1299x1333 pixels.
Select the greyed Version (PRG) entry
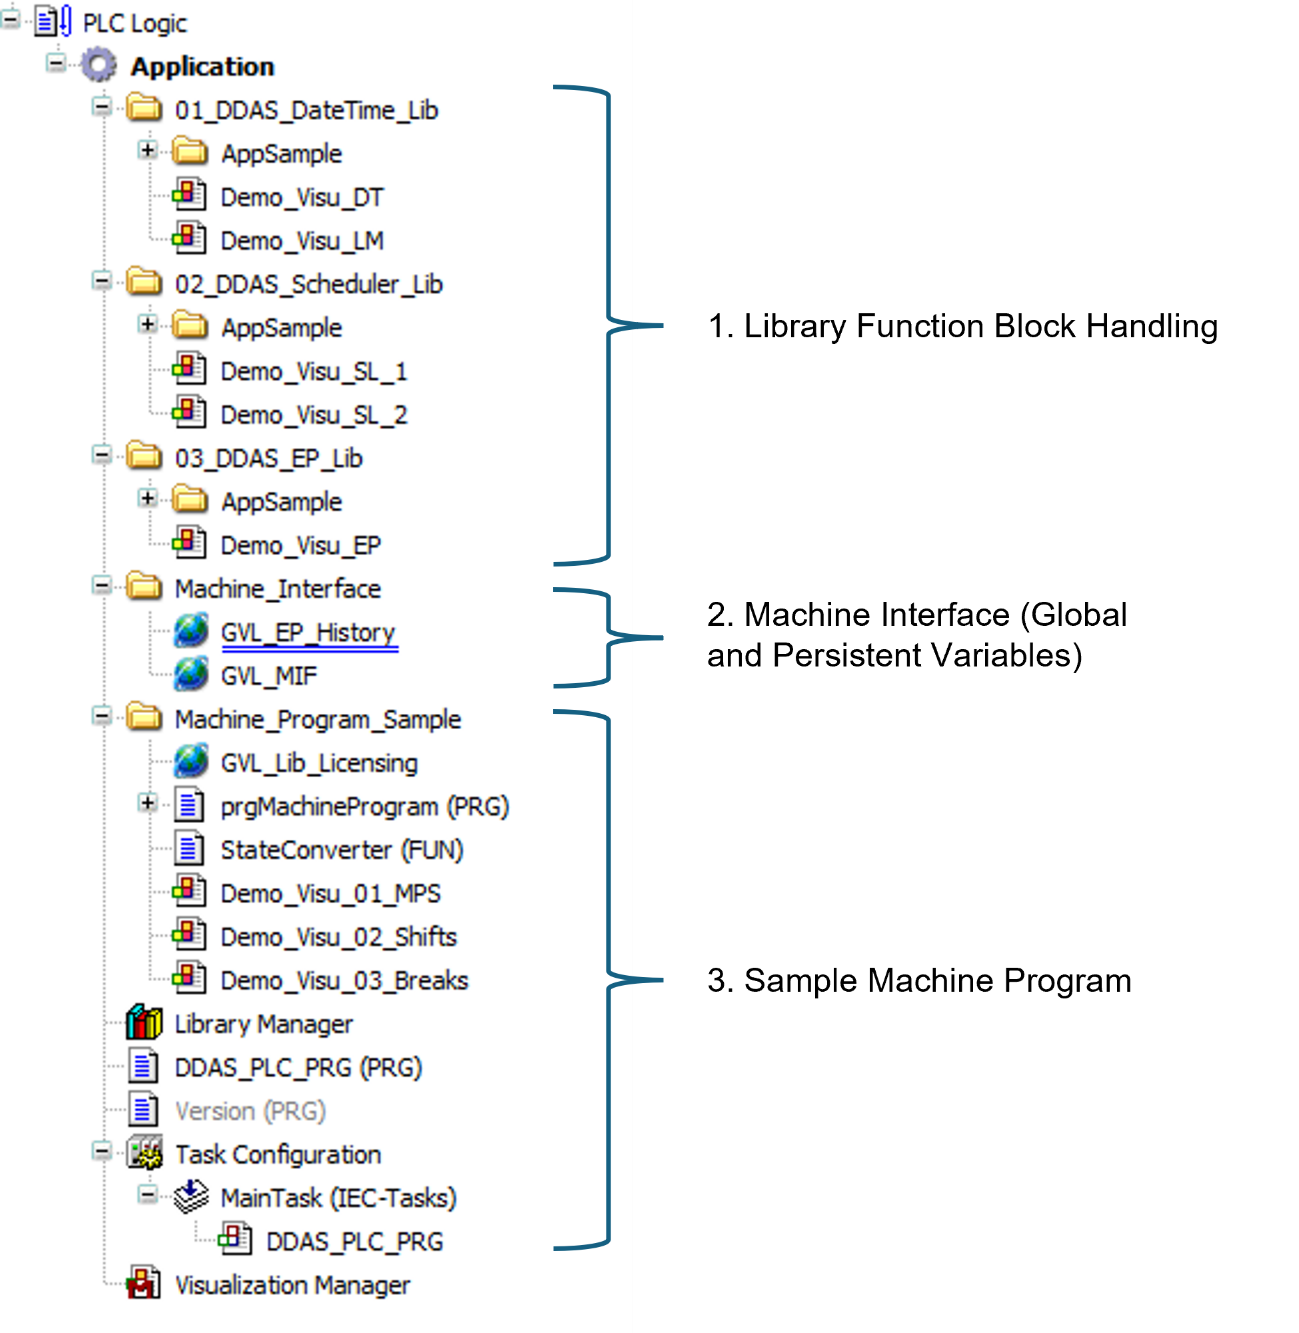pos(251,1111)
